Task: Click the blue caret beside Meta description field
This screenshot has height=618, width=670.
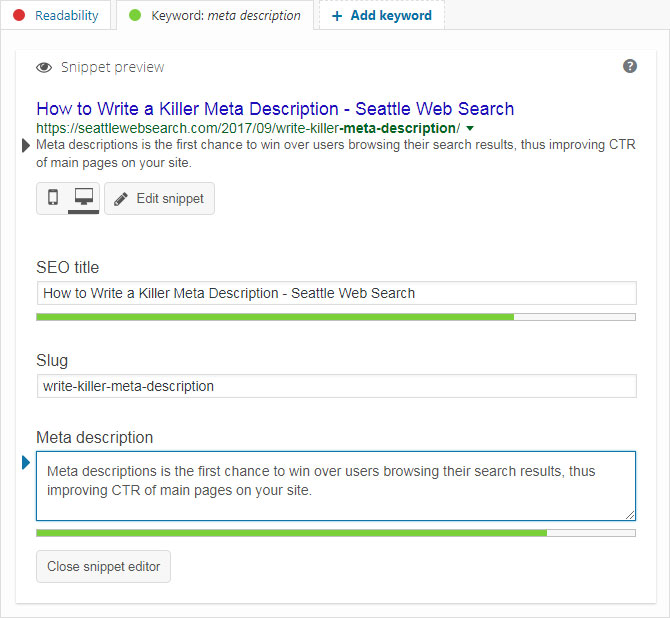Action: click(26, 462)
